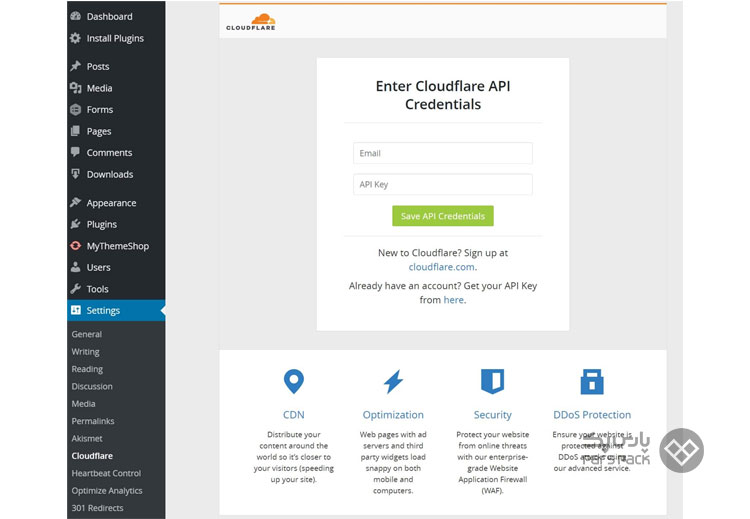Click the DDoS Protection lock icon
This screenshot has width=750, height=519.
click(x=592, y=381)
